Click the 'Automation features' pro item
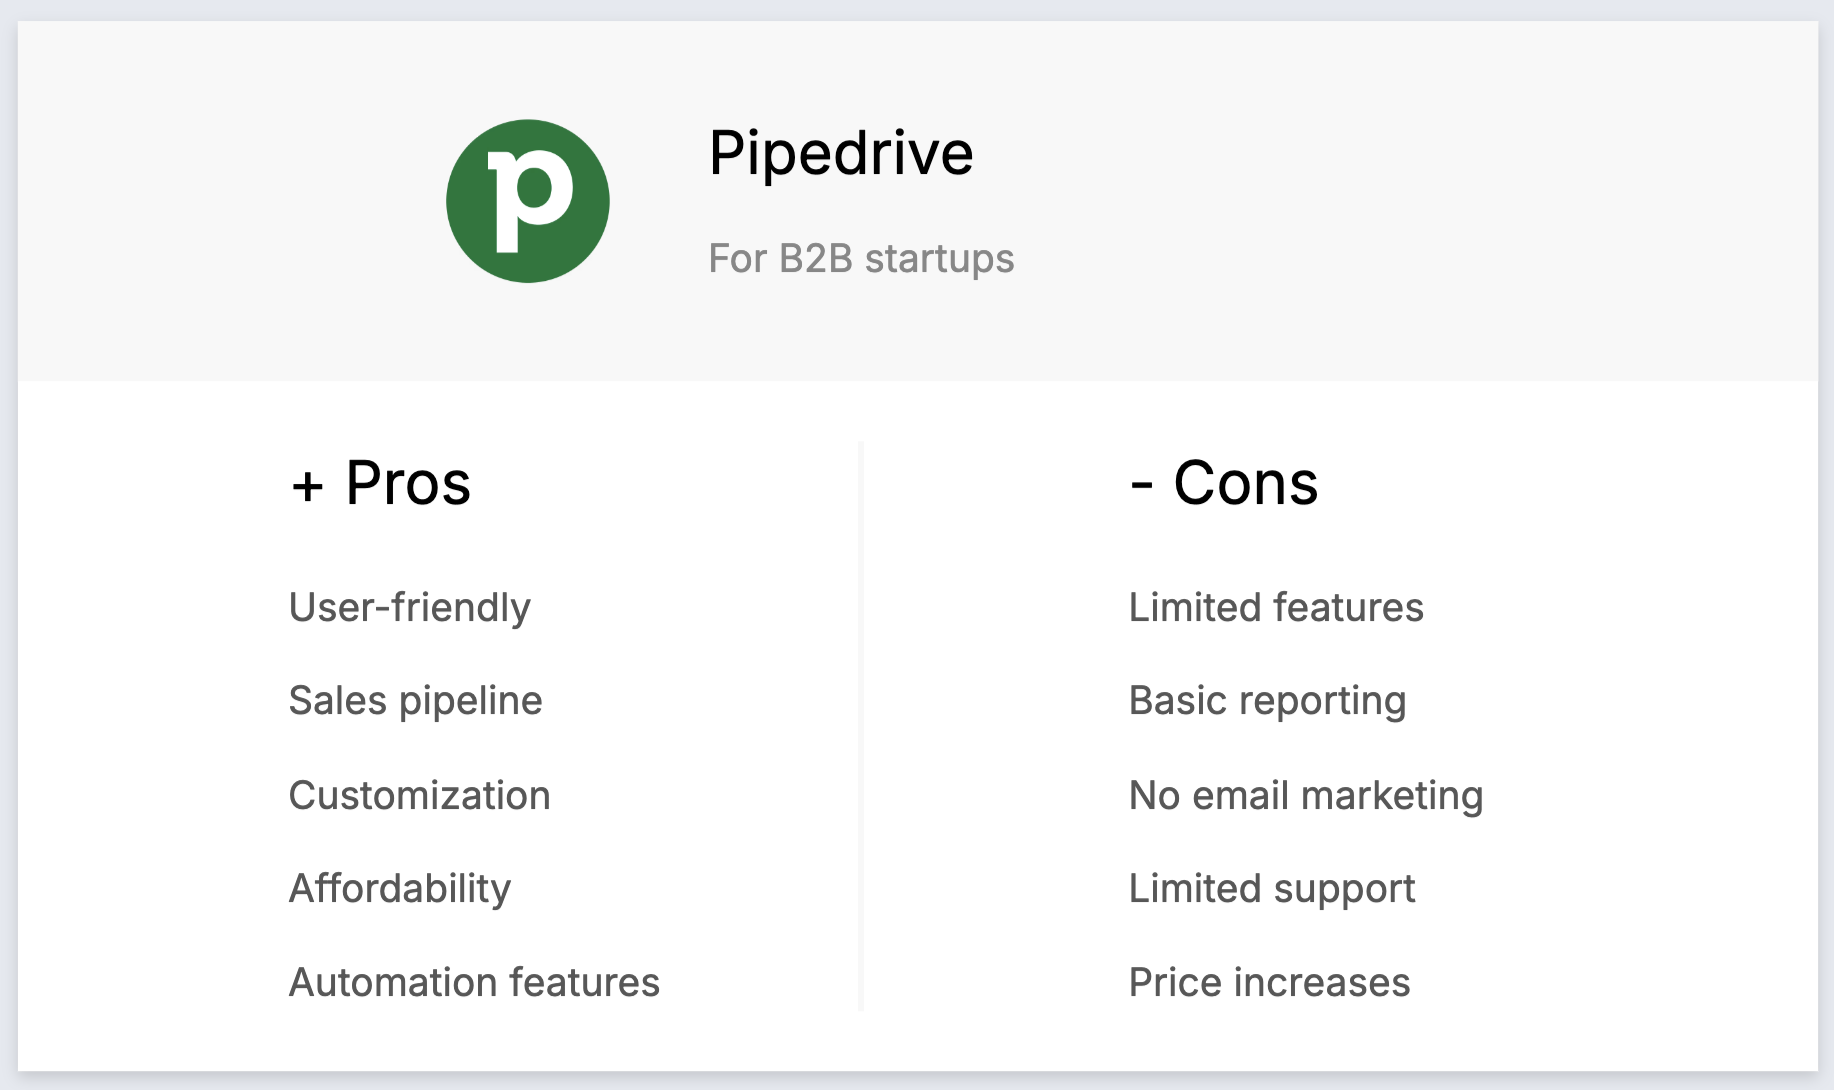 click(x=474, y=982)
